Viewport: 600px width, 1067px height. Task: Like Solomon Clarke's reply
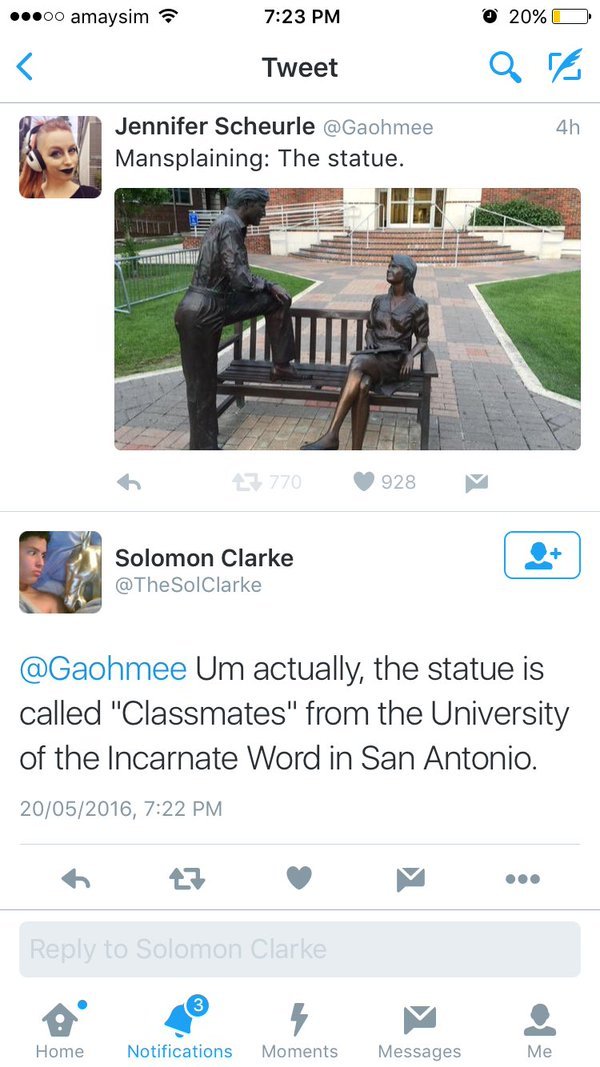pyautogui.click(x=299, y=878)
